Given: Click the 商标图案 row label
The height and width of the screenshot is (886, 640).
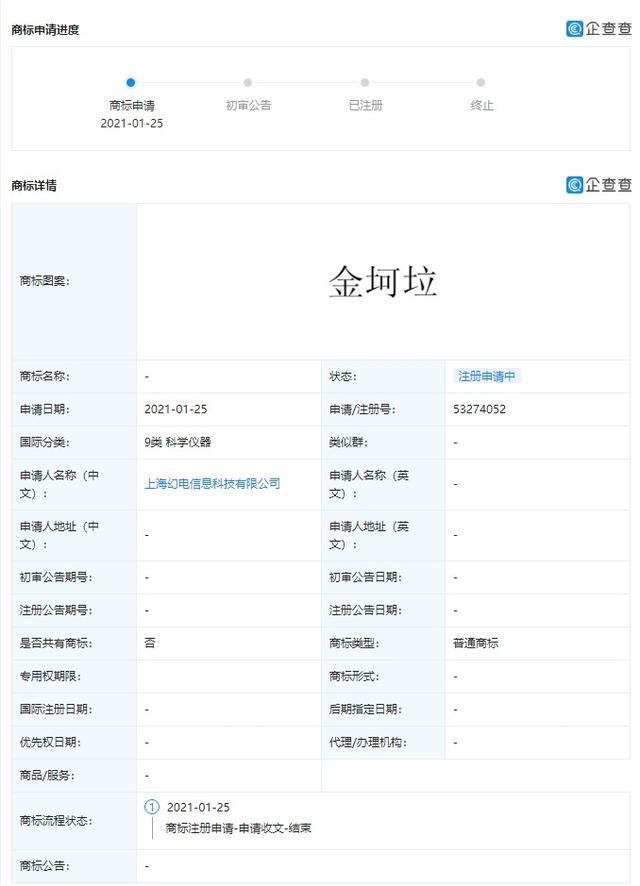Looking at the screenshot, I should pyautogui.click(x=45, y=281).
